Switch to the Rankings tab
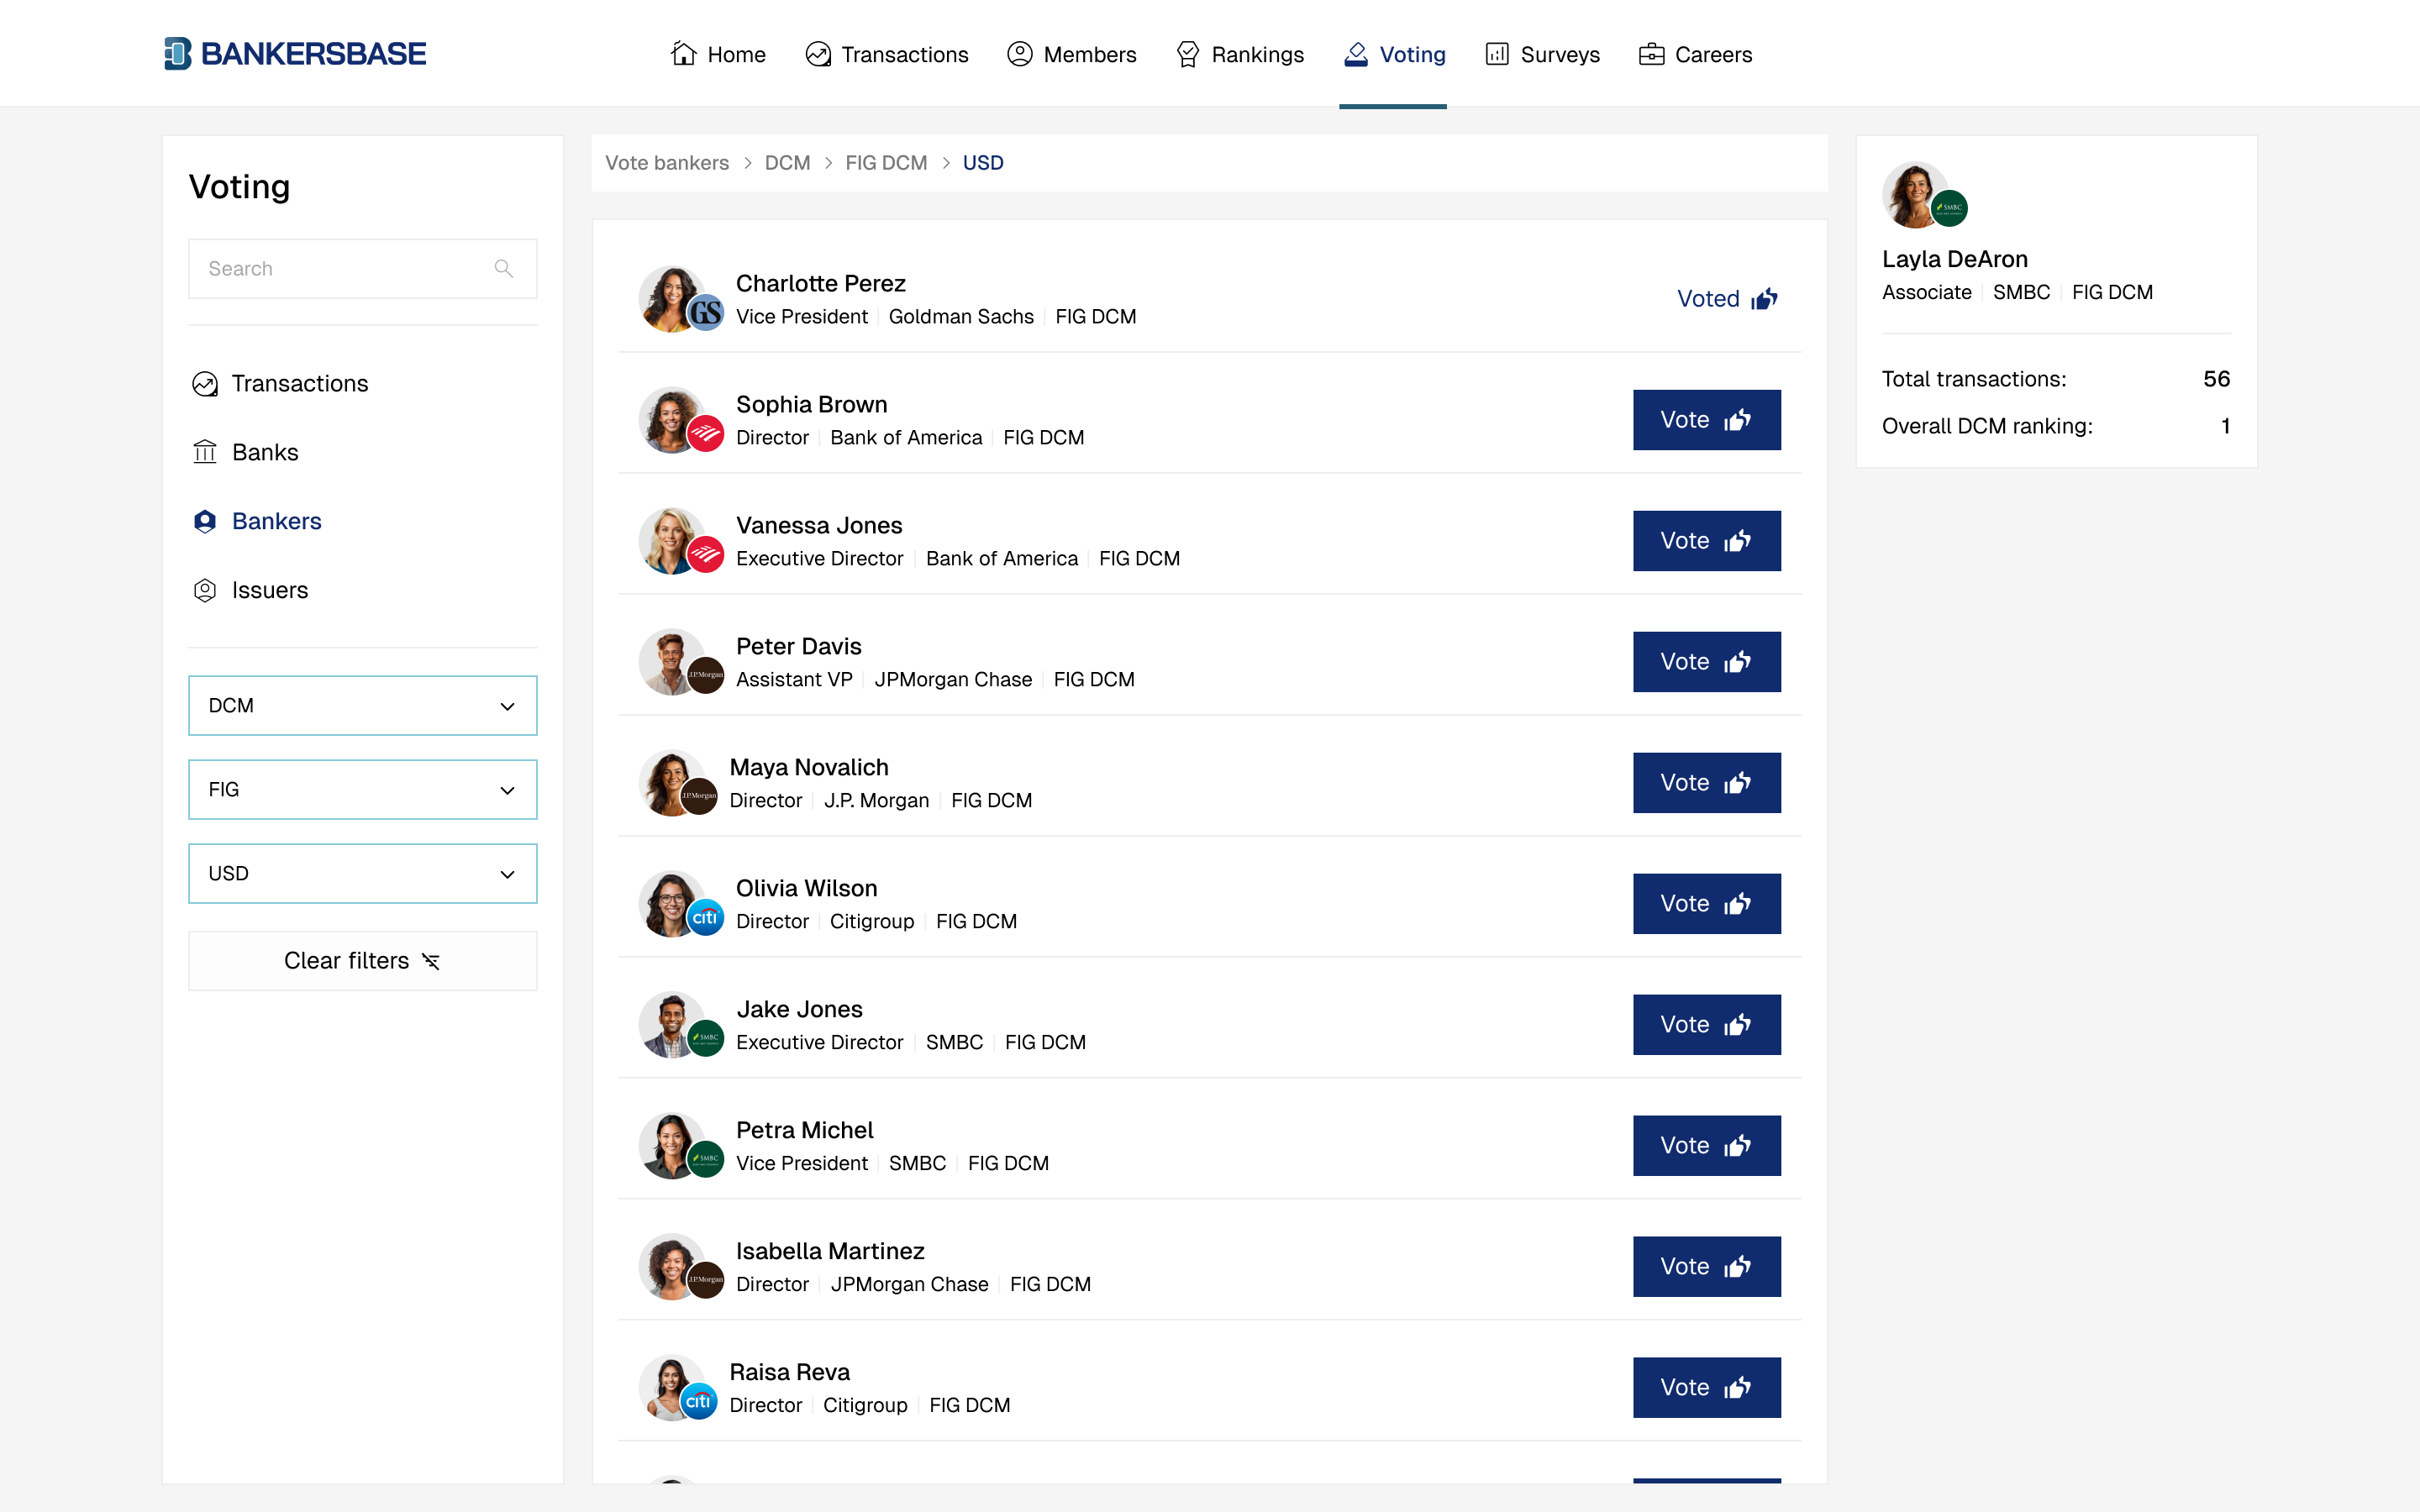Screen dimensions: 2420x1512 [1239, 54]
